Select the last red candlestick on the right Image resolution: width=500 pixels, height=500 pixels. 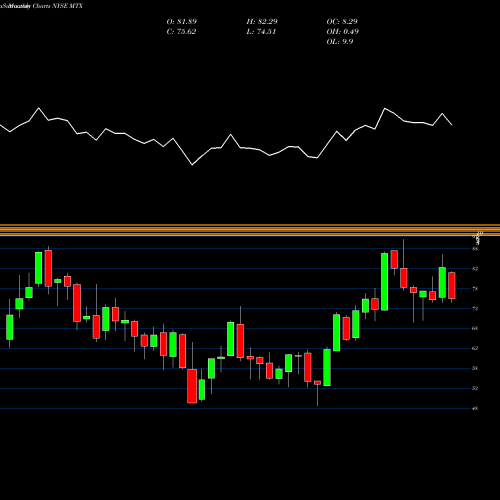point(452,285)
